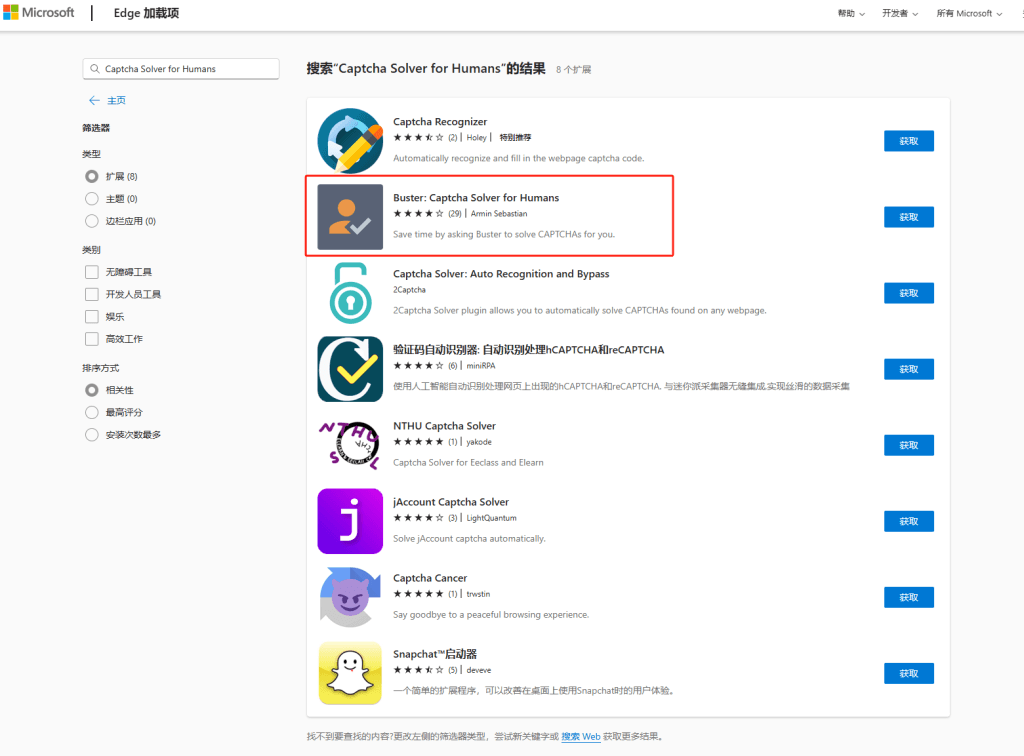Select the 边栏应用 (0) radio button
The width and height of the screenshot is (1024, 756).
coord(92,221)
